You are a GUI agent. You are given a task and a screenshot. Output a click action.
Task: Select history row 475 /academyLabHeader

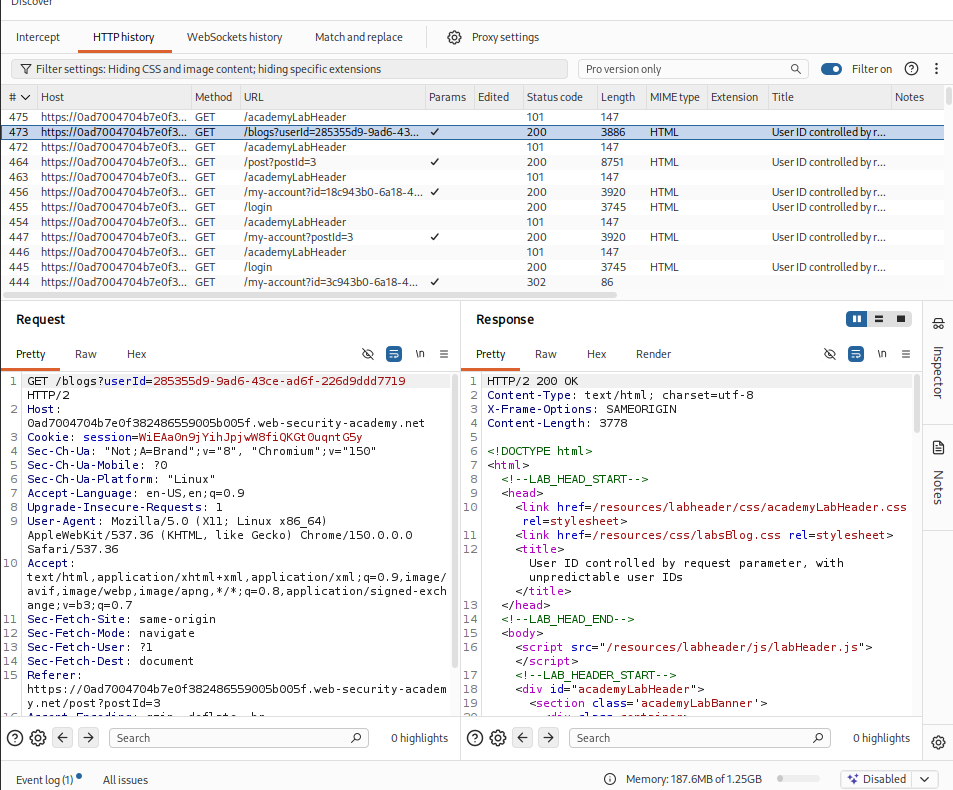pos(473,117)
